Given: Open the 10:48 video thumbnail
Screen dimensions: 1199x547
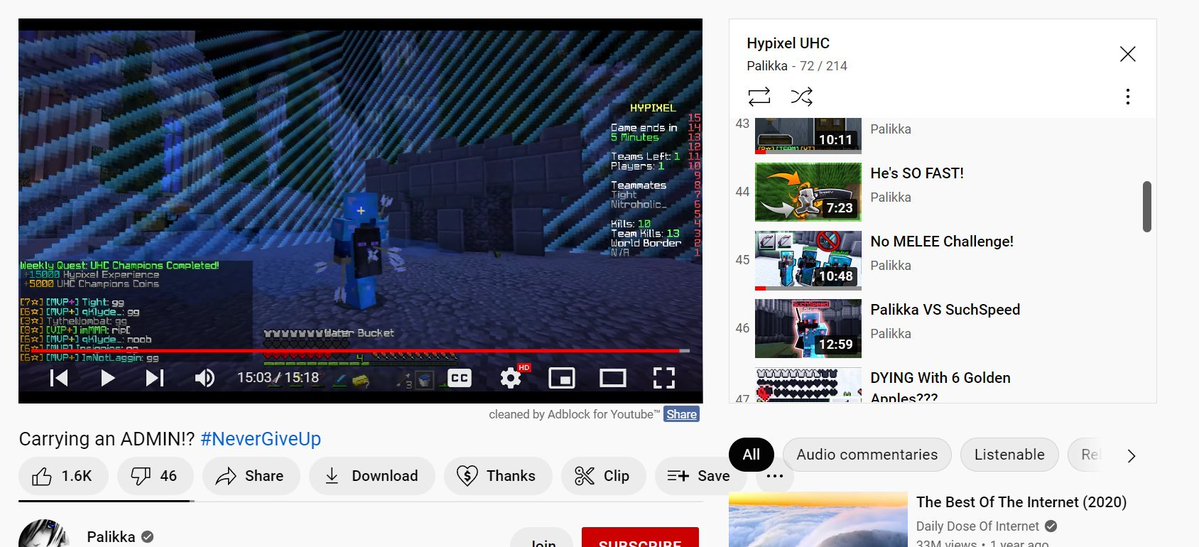Looking at the screenshot, I should tap(807, 260).
